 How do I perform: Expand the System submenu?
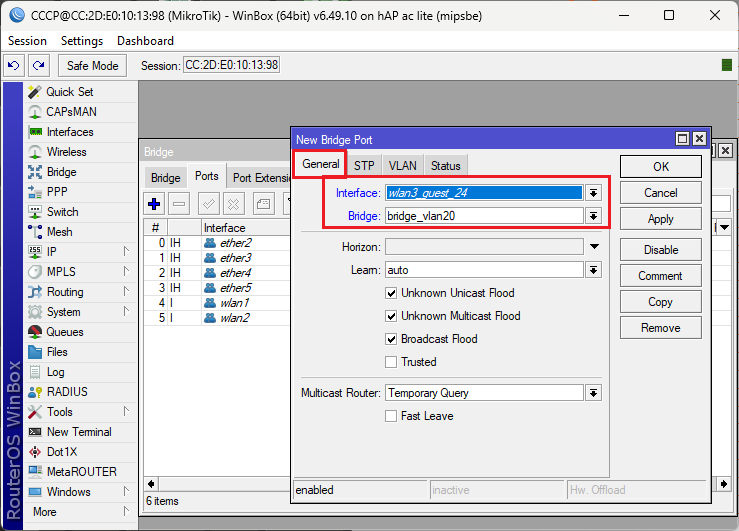tap(126, 312)
